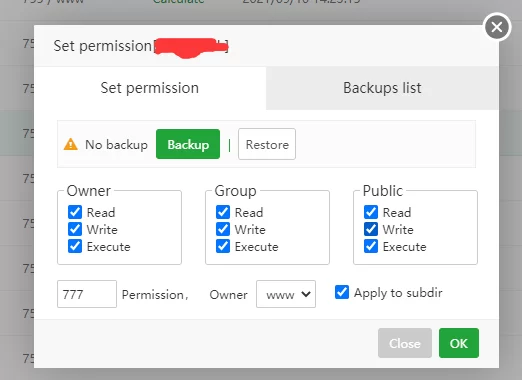Uncheck Owner Read permission
Image resolution: width=522 pixels, height=380 pixels.
(x=75, y=212)
